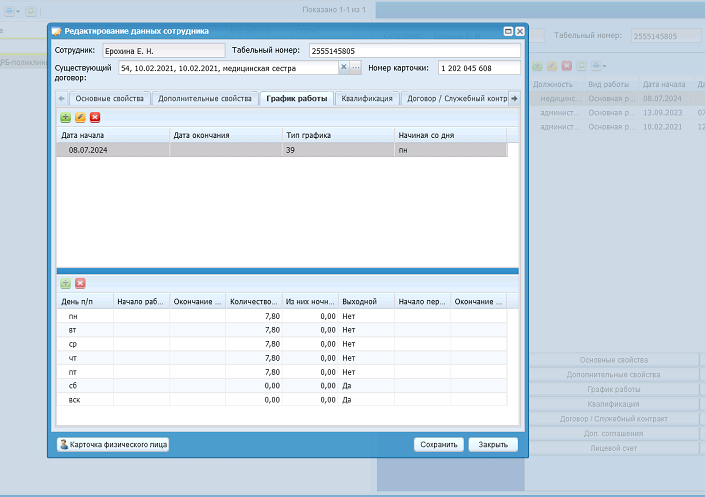Viewport: 705px width, 497px height.
Task: Click the Начиная со дня column header
Action: click(x=451, y=135)
